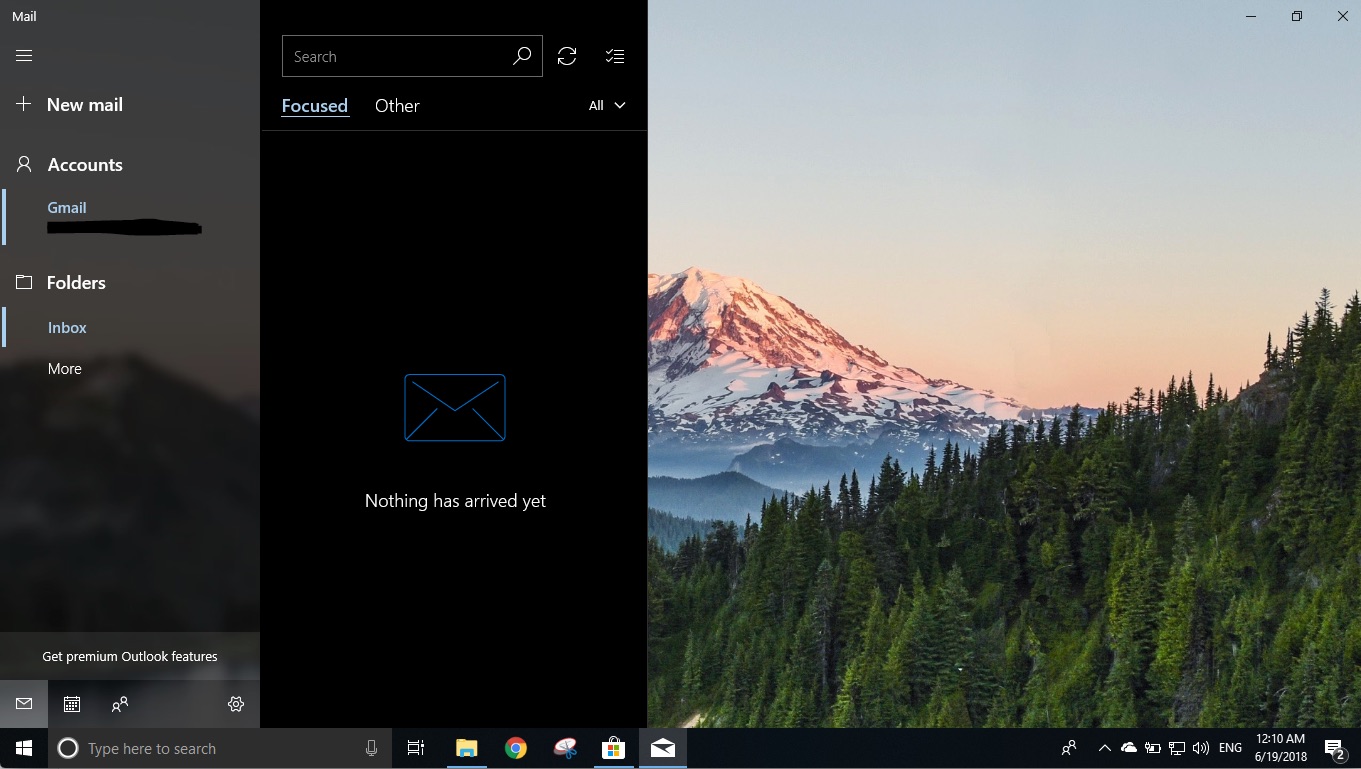Activate Cortana microphone icon
Viewport: 1361px width, 769px height.
click(372, 749)
